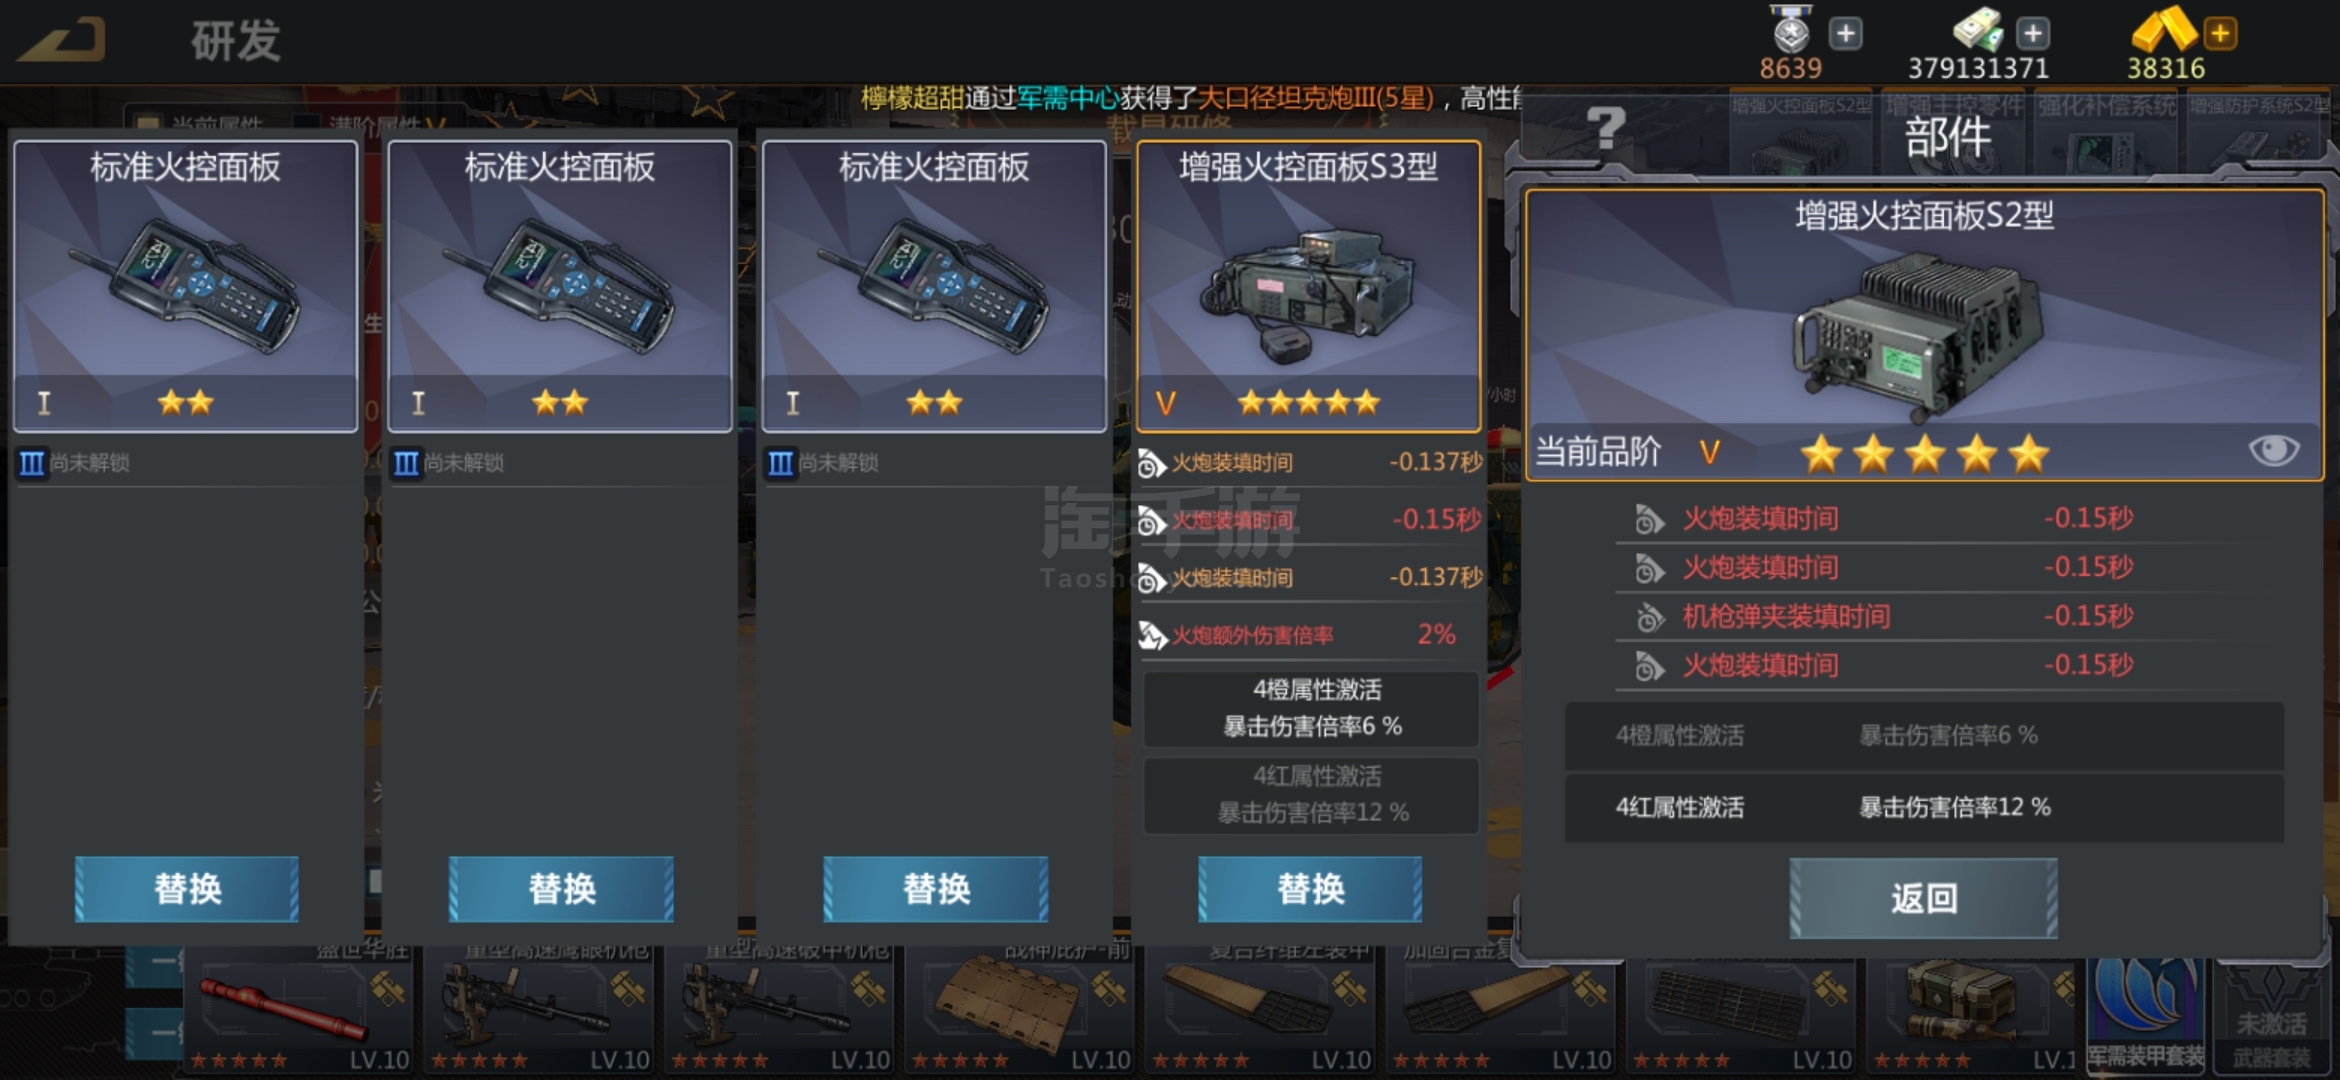Tap the gold bar currency icon
The width and height of the screenshot is (2340, 1080).
click(x=2164, y=28)
